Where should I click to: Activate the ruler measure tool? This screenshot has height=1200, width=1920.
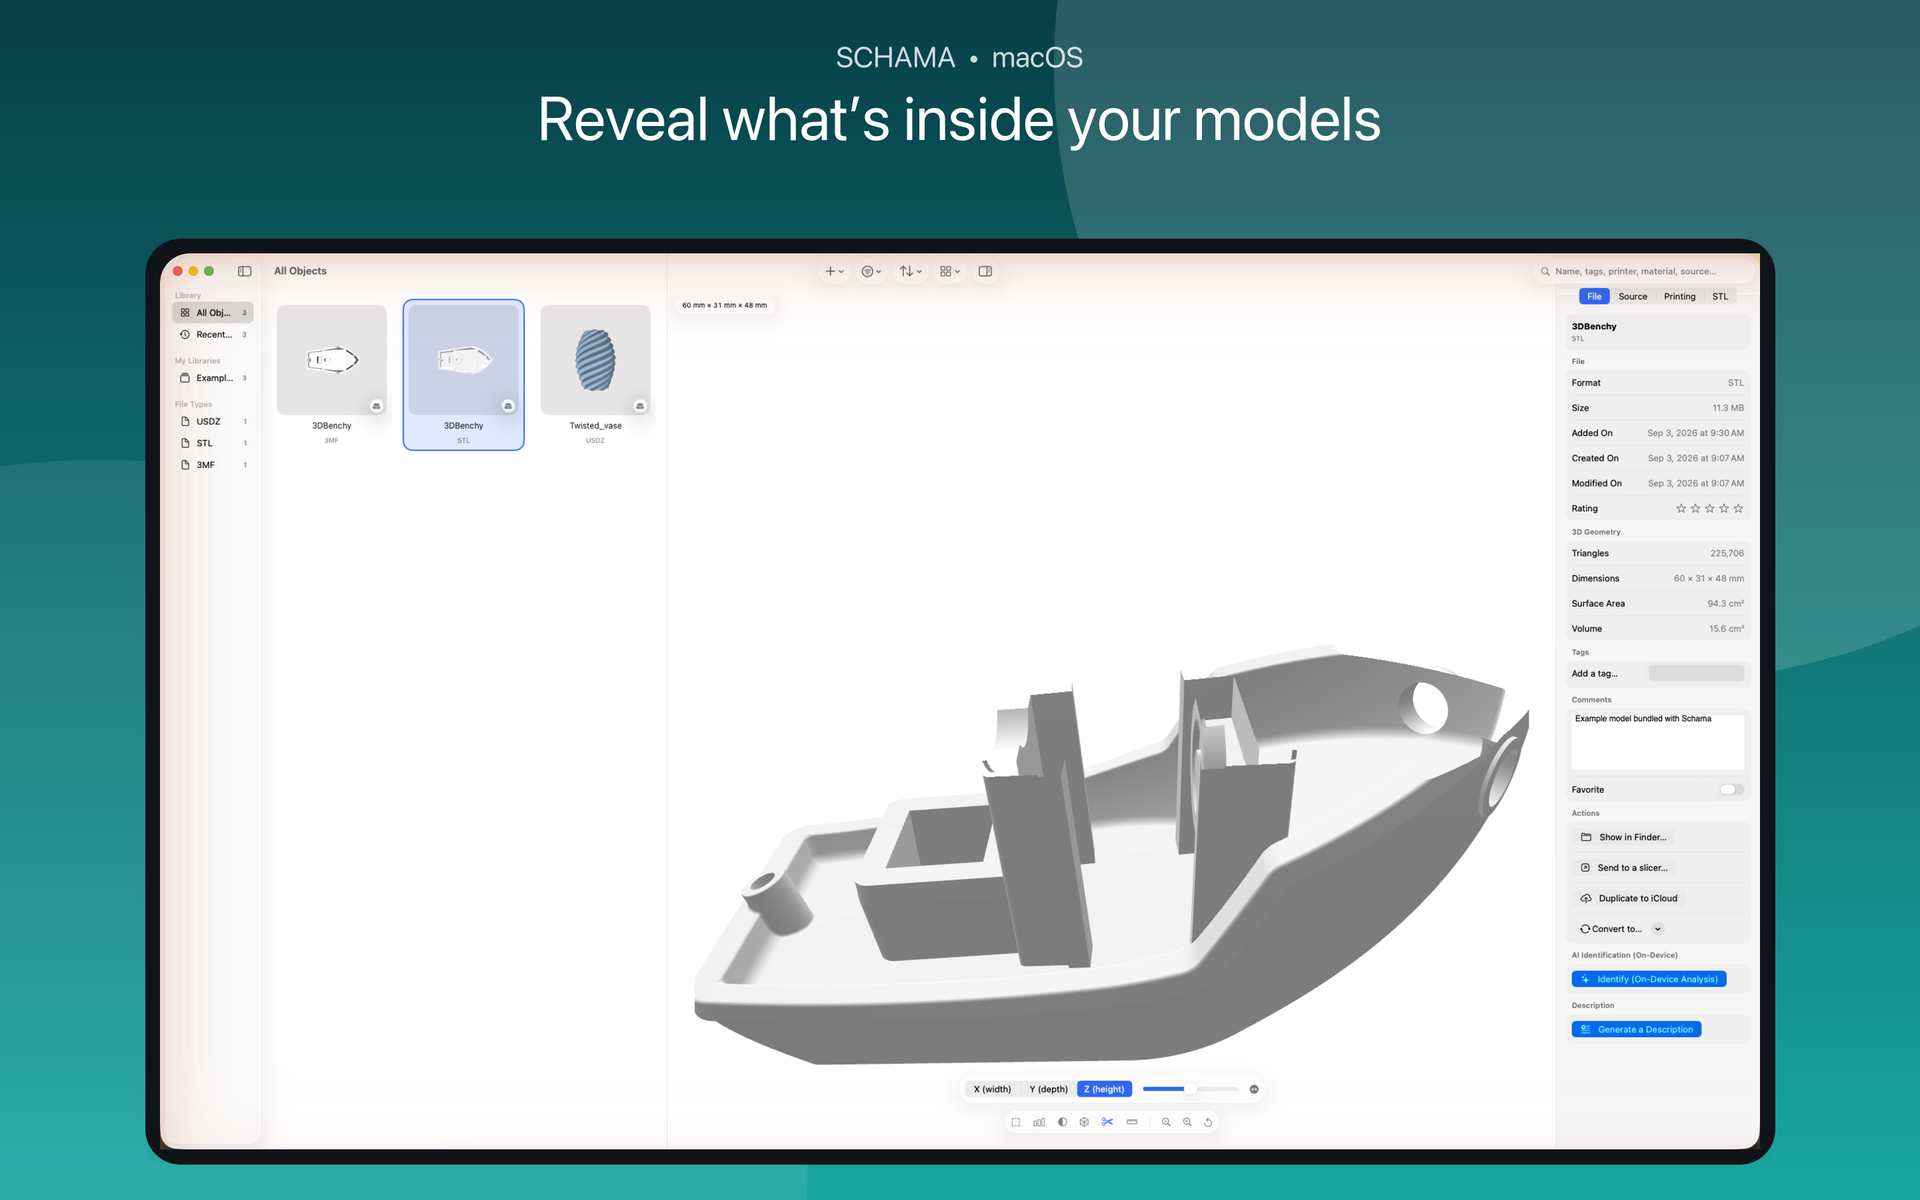[1132, 1122]
